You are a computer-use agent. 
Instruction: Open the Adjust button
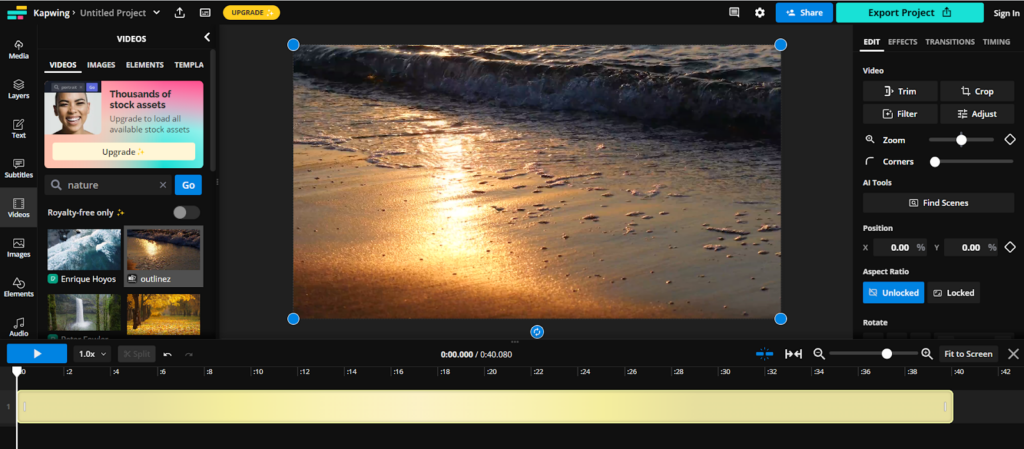click(x=977, y=114)
